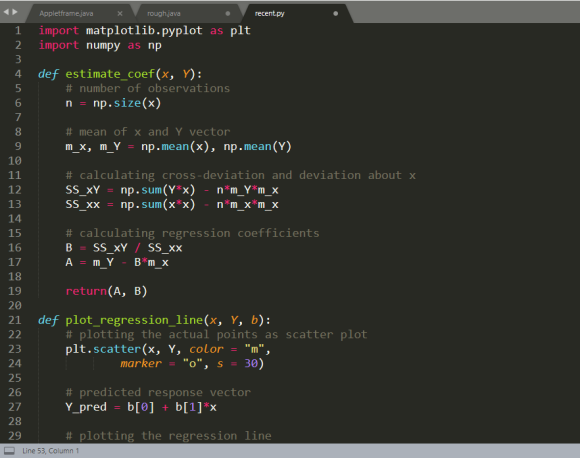The width and height of the screenshot is (580, 458).
Task: Close the Appletframe.java tab
Action: point(120,13)
